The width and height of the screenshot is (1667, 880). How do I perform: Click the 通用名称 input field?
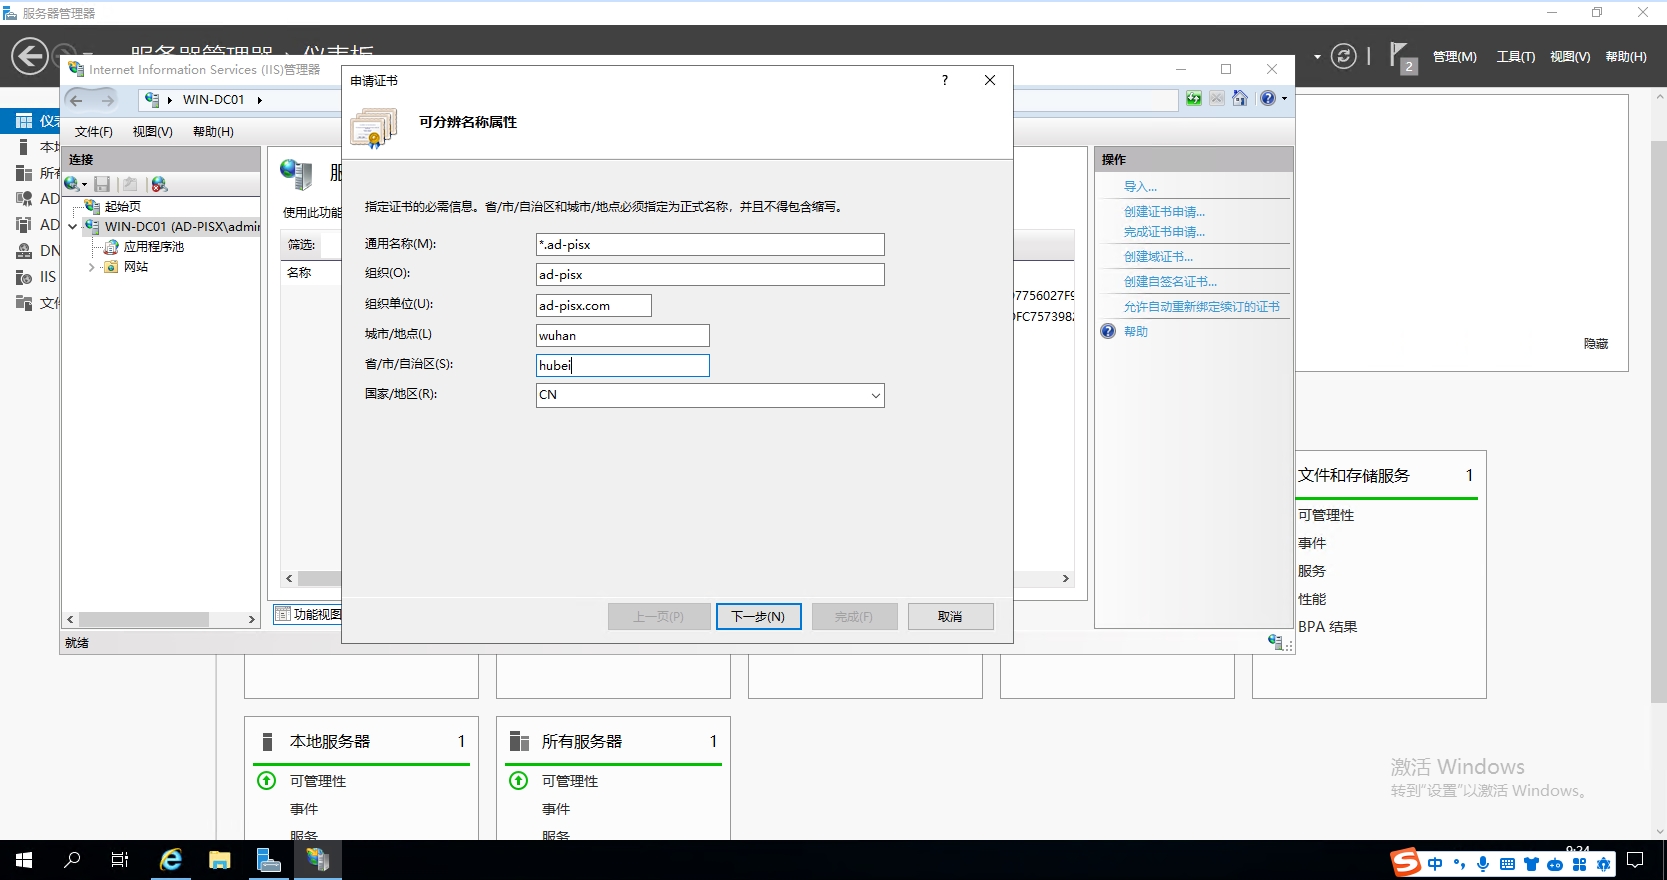710,245
